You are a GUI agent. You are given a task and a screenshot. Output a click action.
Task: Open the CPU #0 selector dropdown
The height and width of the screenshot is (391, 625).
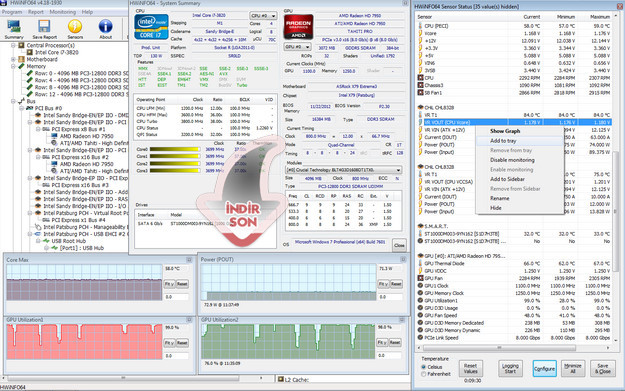263,16
